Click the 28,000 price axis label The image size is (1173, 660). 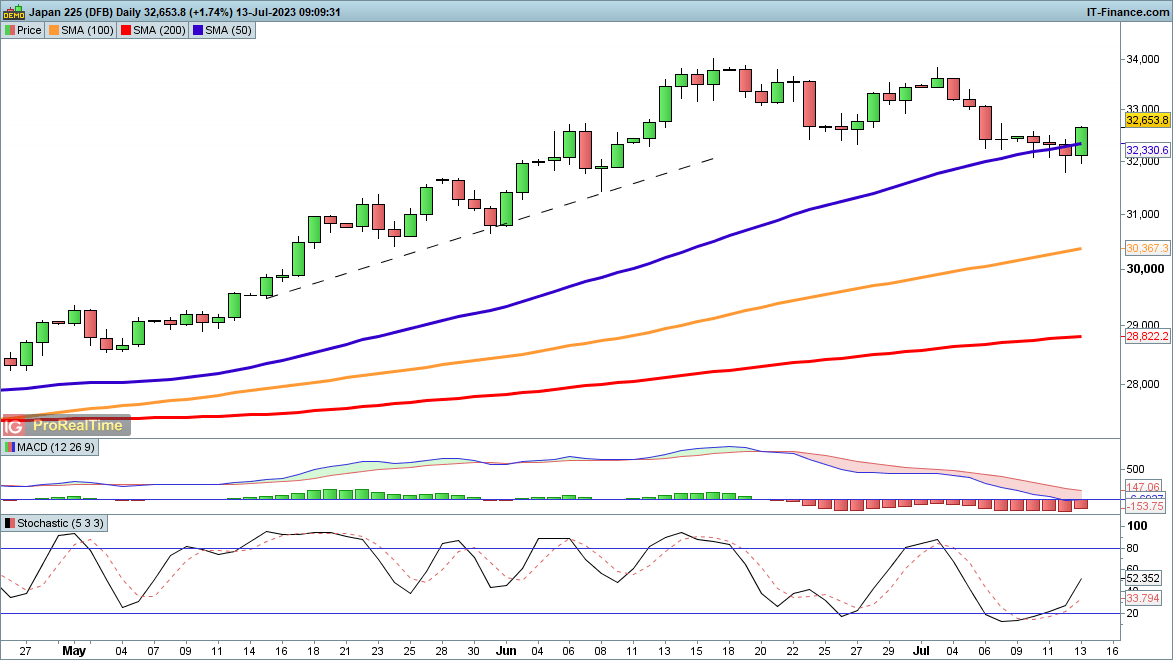point(1143,385)
